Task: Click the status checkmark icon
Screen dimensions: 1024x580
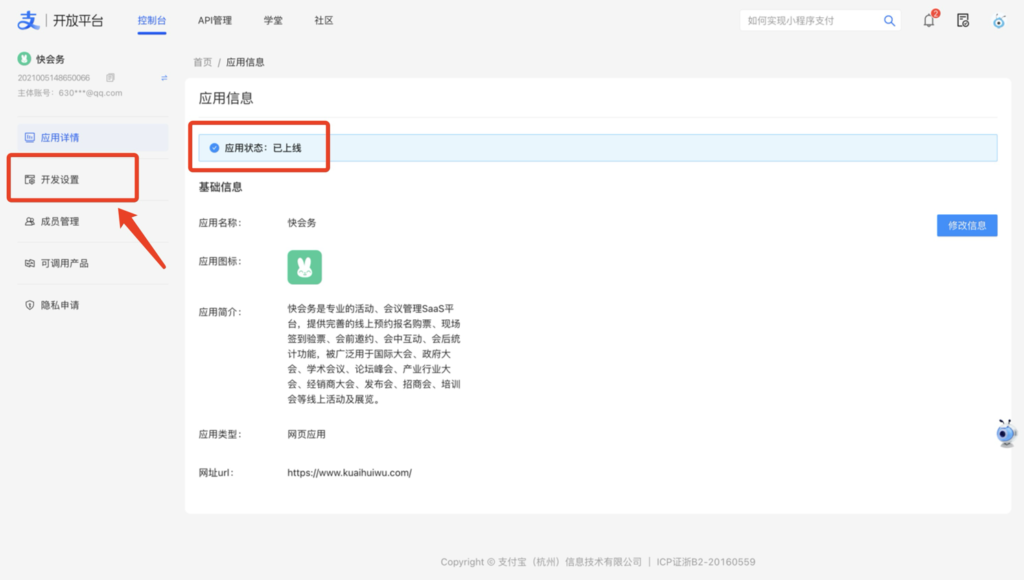Action: [214, 148]
